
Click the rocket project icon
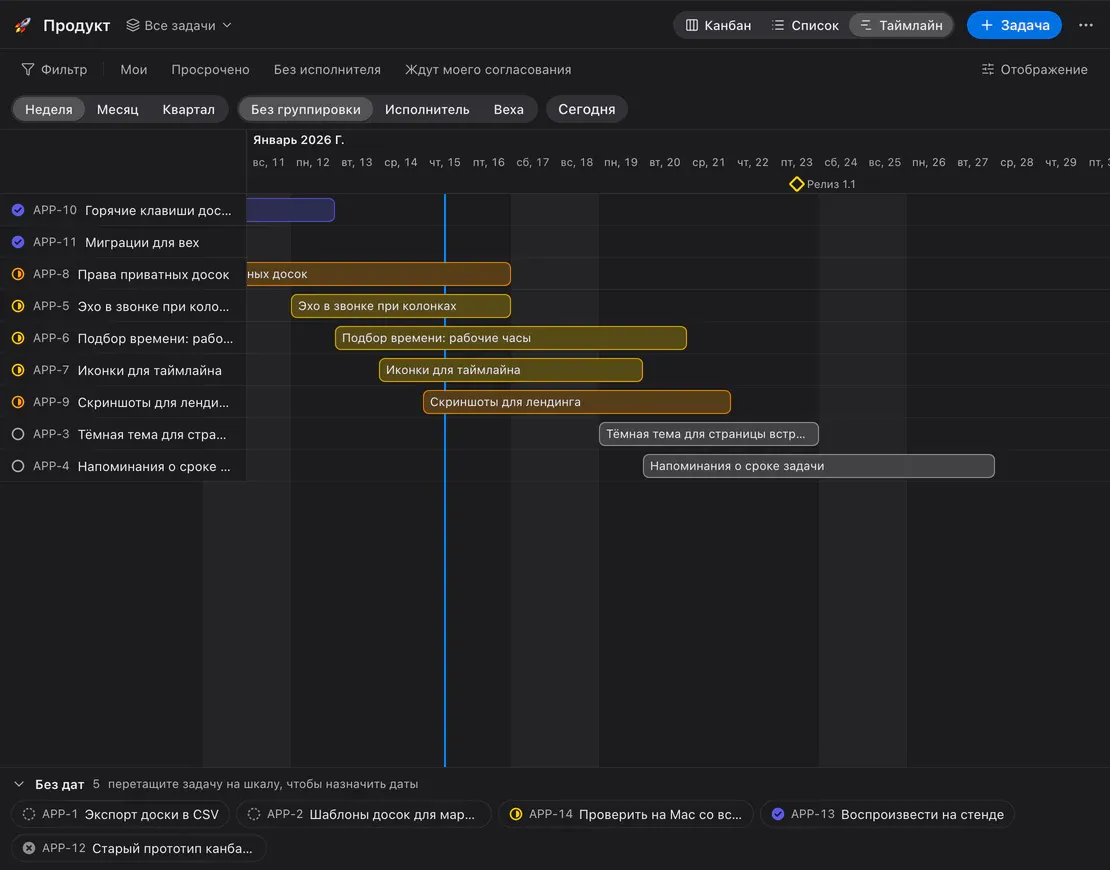[23, 25]
